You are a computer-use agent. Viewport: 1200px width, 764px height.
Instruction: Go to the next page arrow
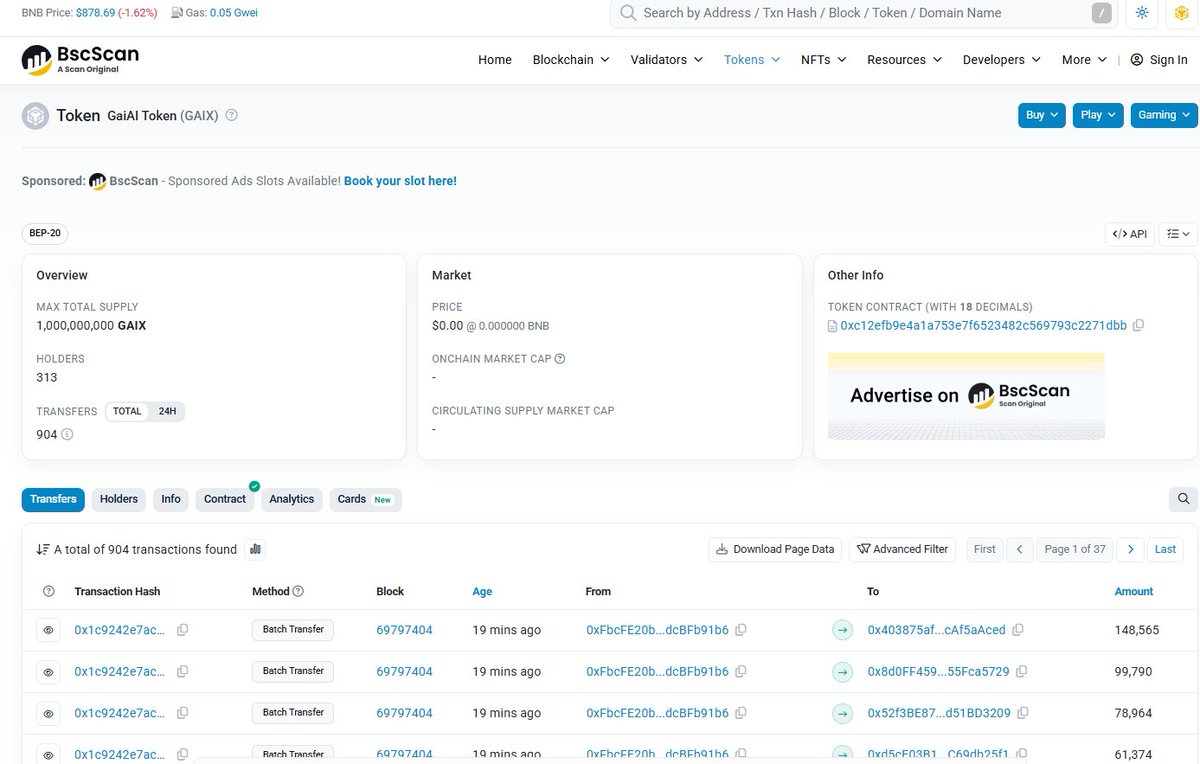pyautogui.click(x=1130, y=549)
